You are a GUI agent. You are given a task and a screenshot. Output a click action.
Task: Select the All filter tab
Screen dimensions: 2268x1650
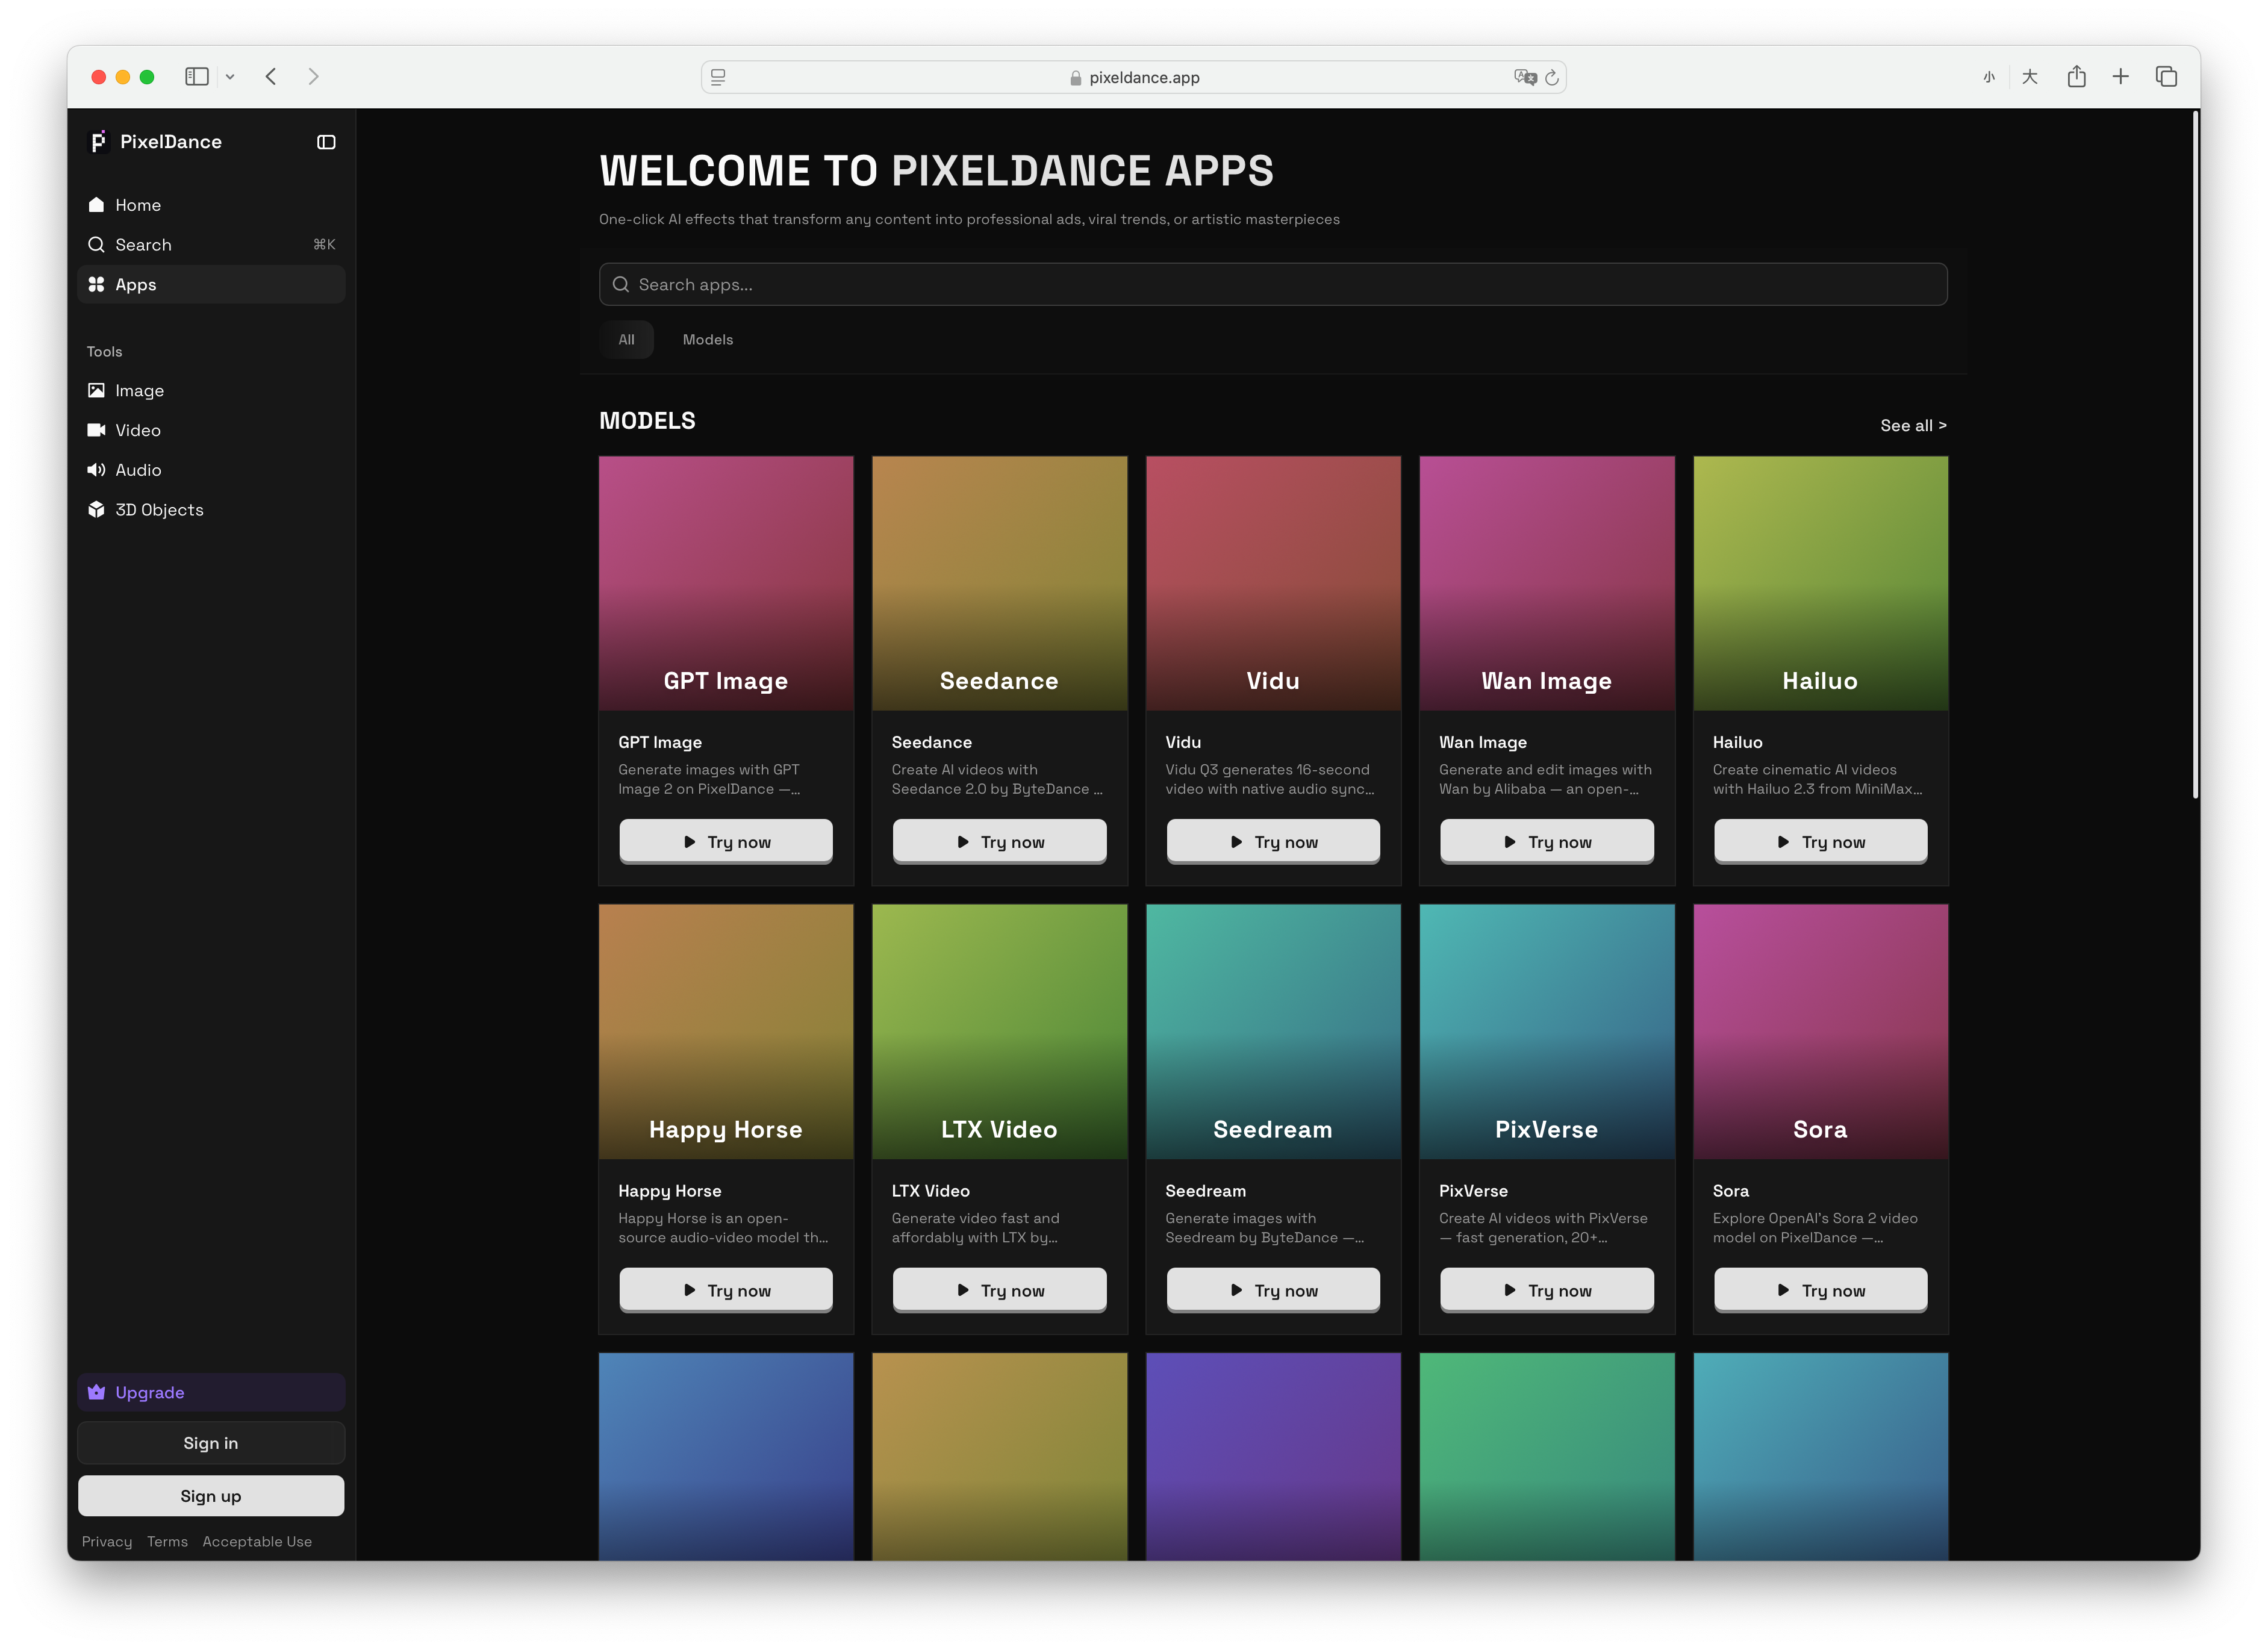626,340
